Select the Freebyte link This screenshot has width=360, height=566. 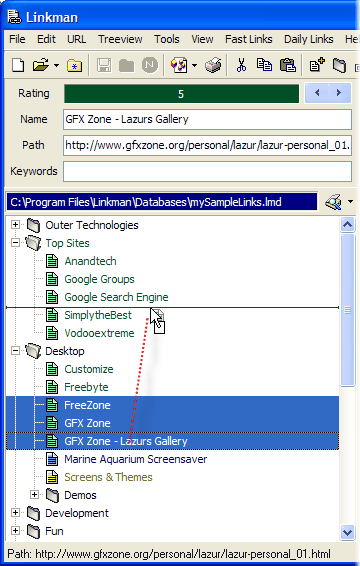86,387
